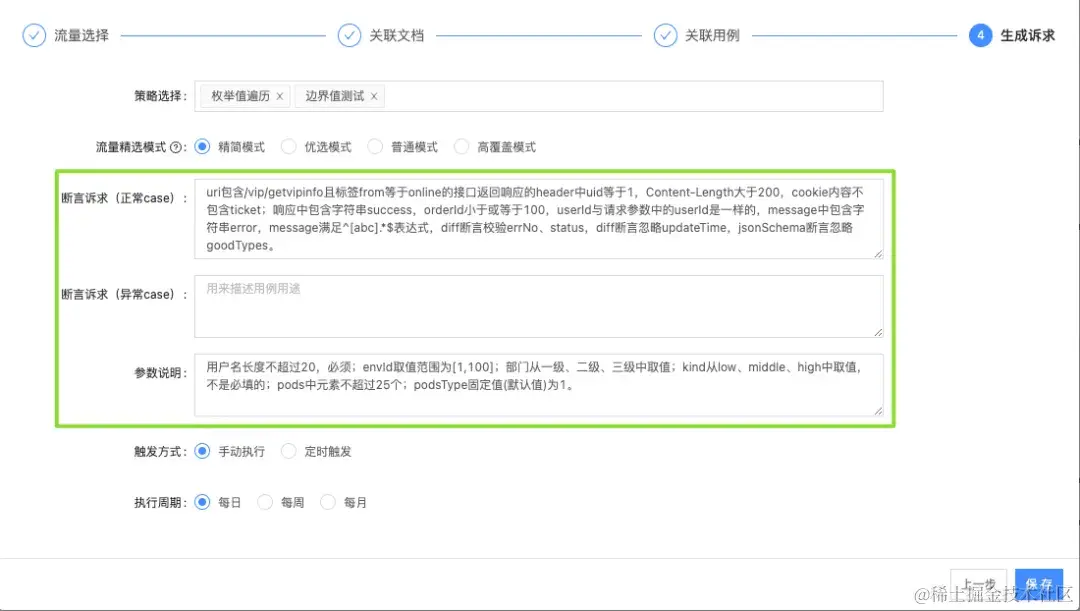Remove the 边界值测试 strategy tag
Viewport: 1080px width, 611px height.
pyautogui.click(x=374, y=96)
